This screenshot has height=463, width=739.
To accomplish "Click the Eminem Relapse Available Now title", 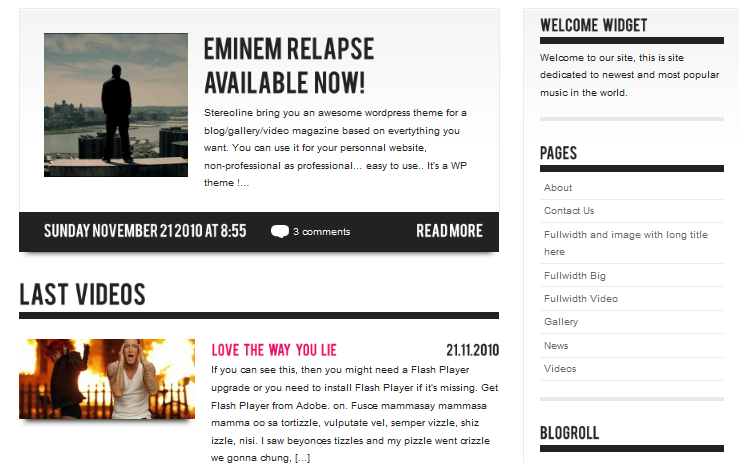I will (x=289, y=66).
